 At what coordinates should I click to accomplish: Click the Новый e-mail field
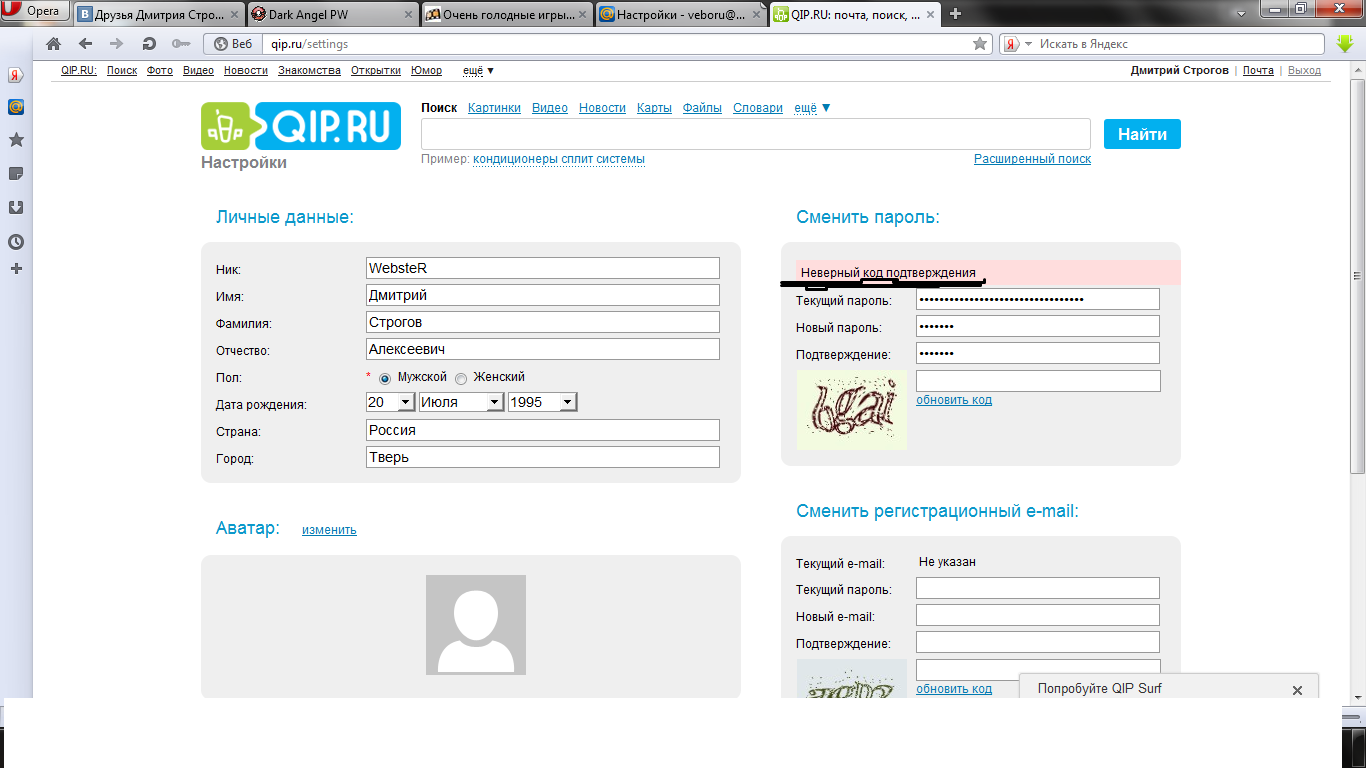tap(1038, 615)
